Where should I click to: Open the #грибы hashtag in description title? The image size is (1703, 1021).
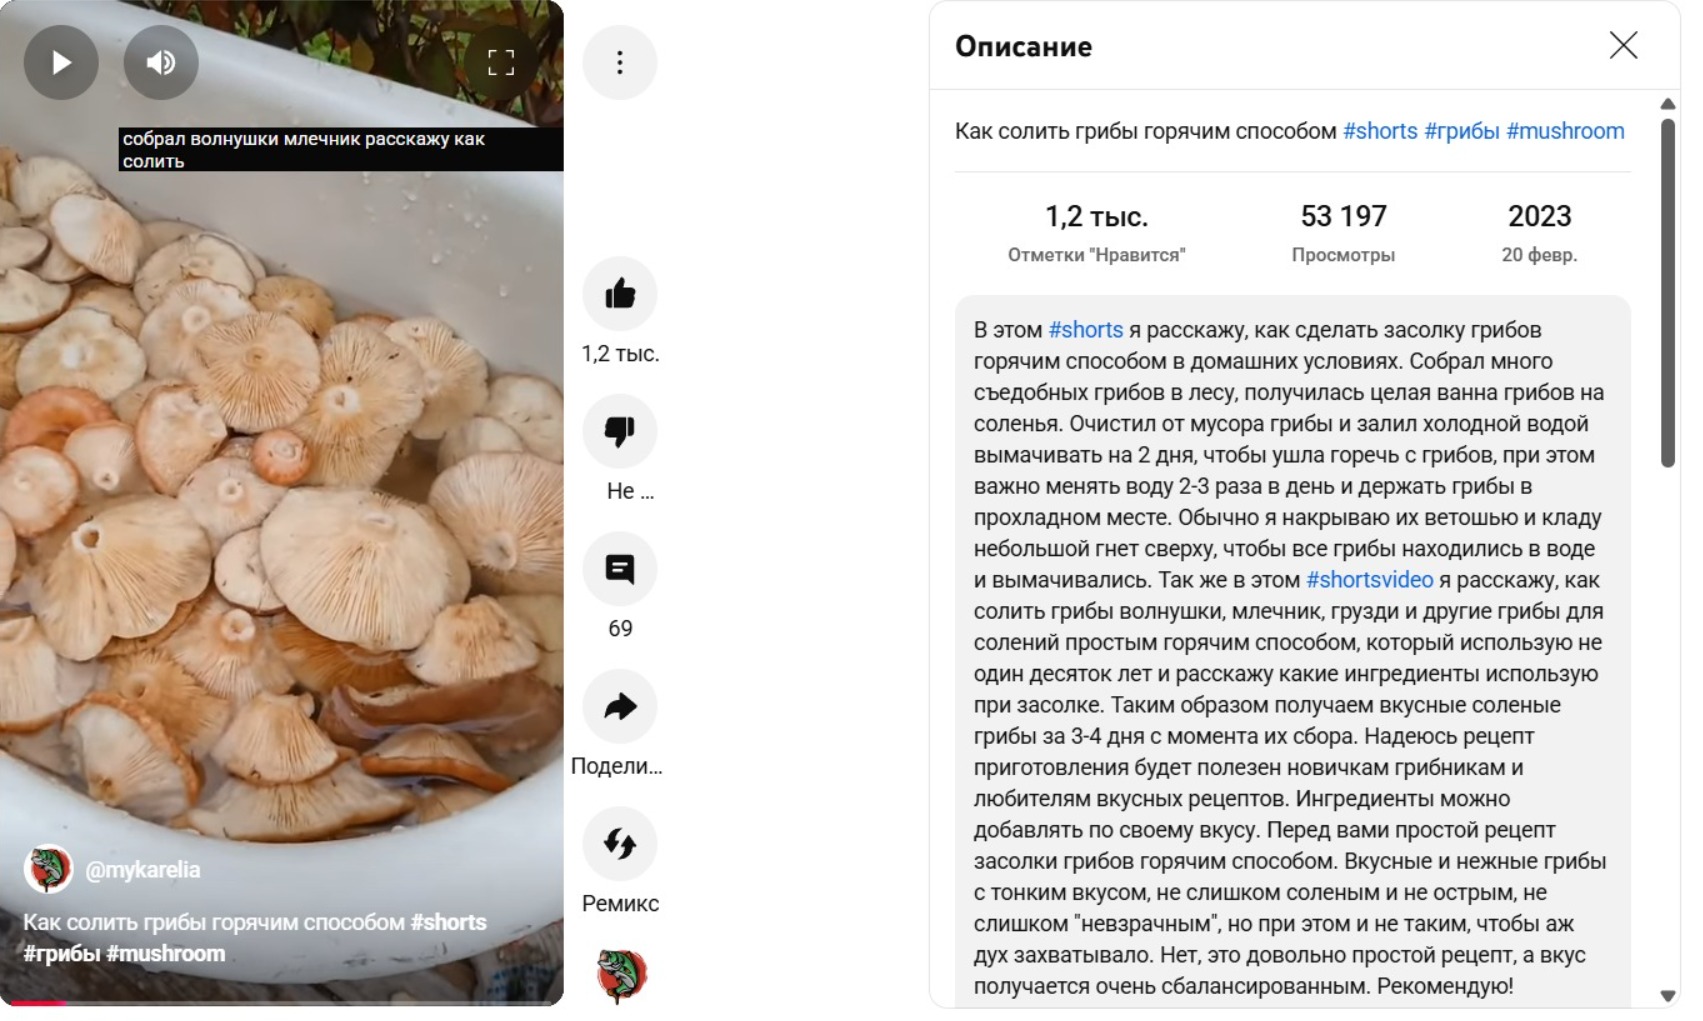(1461, 131)
